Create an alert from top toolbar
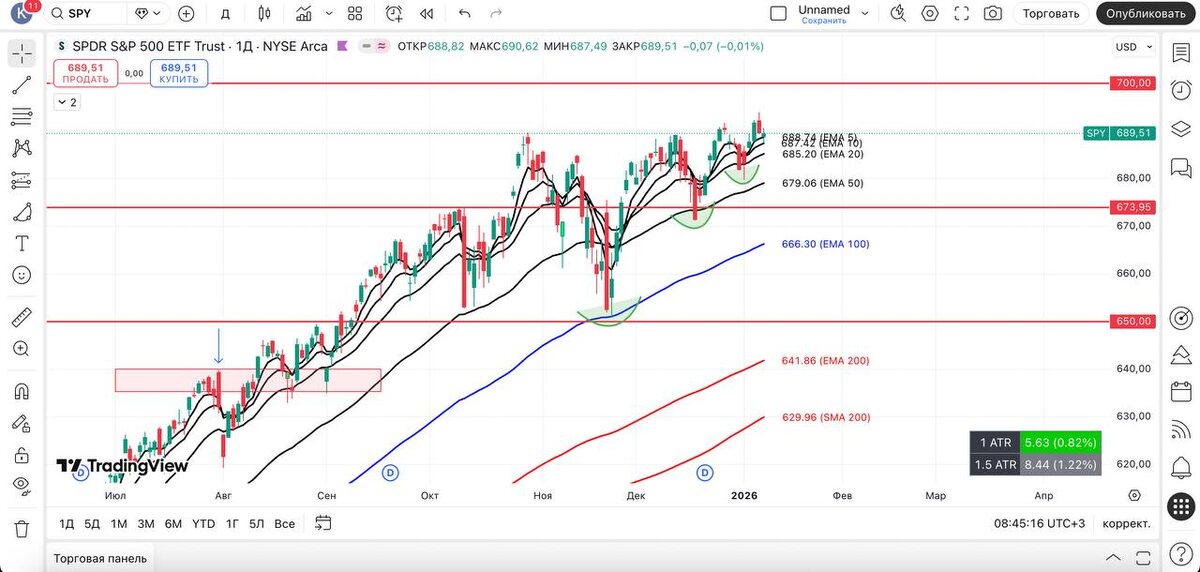 pos(394,13)
